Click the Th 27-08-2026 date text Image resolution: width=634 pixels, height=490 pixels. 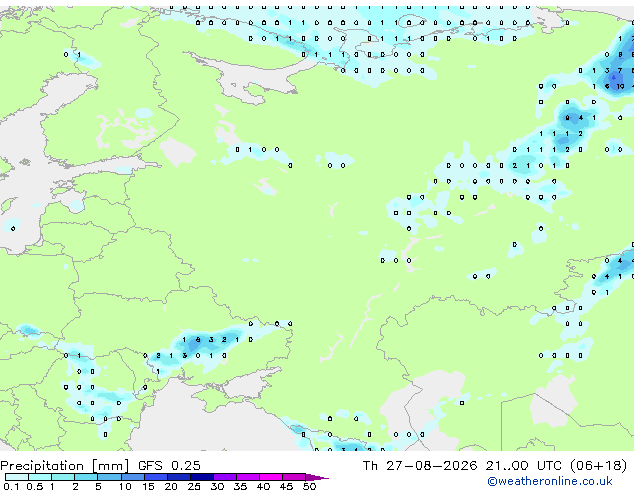(x=420, y=466)
